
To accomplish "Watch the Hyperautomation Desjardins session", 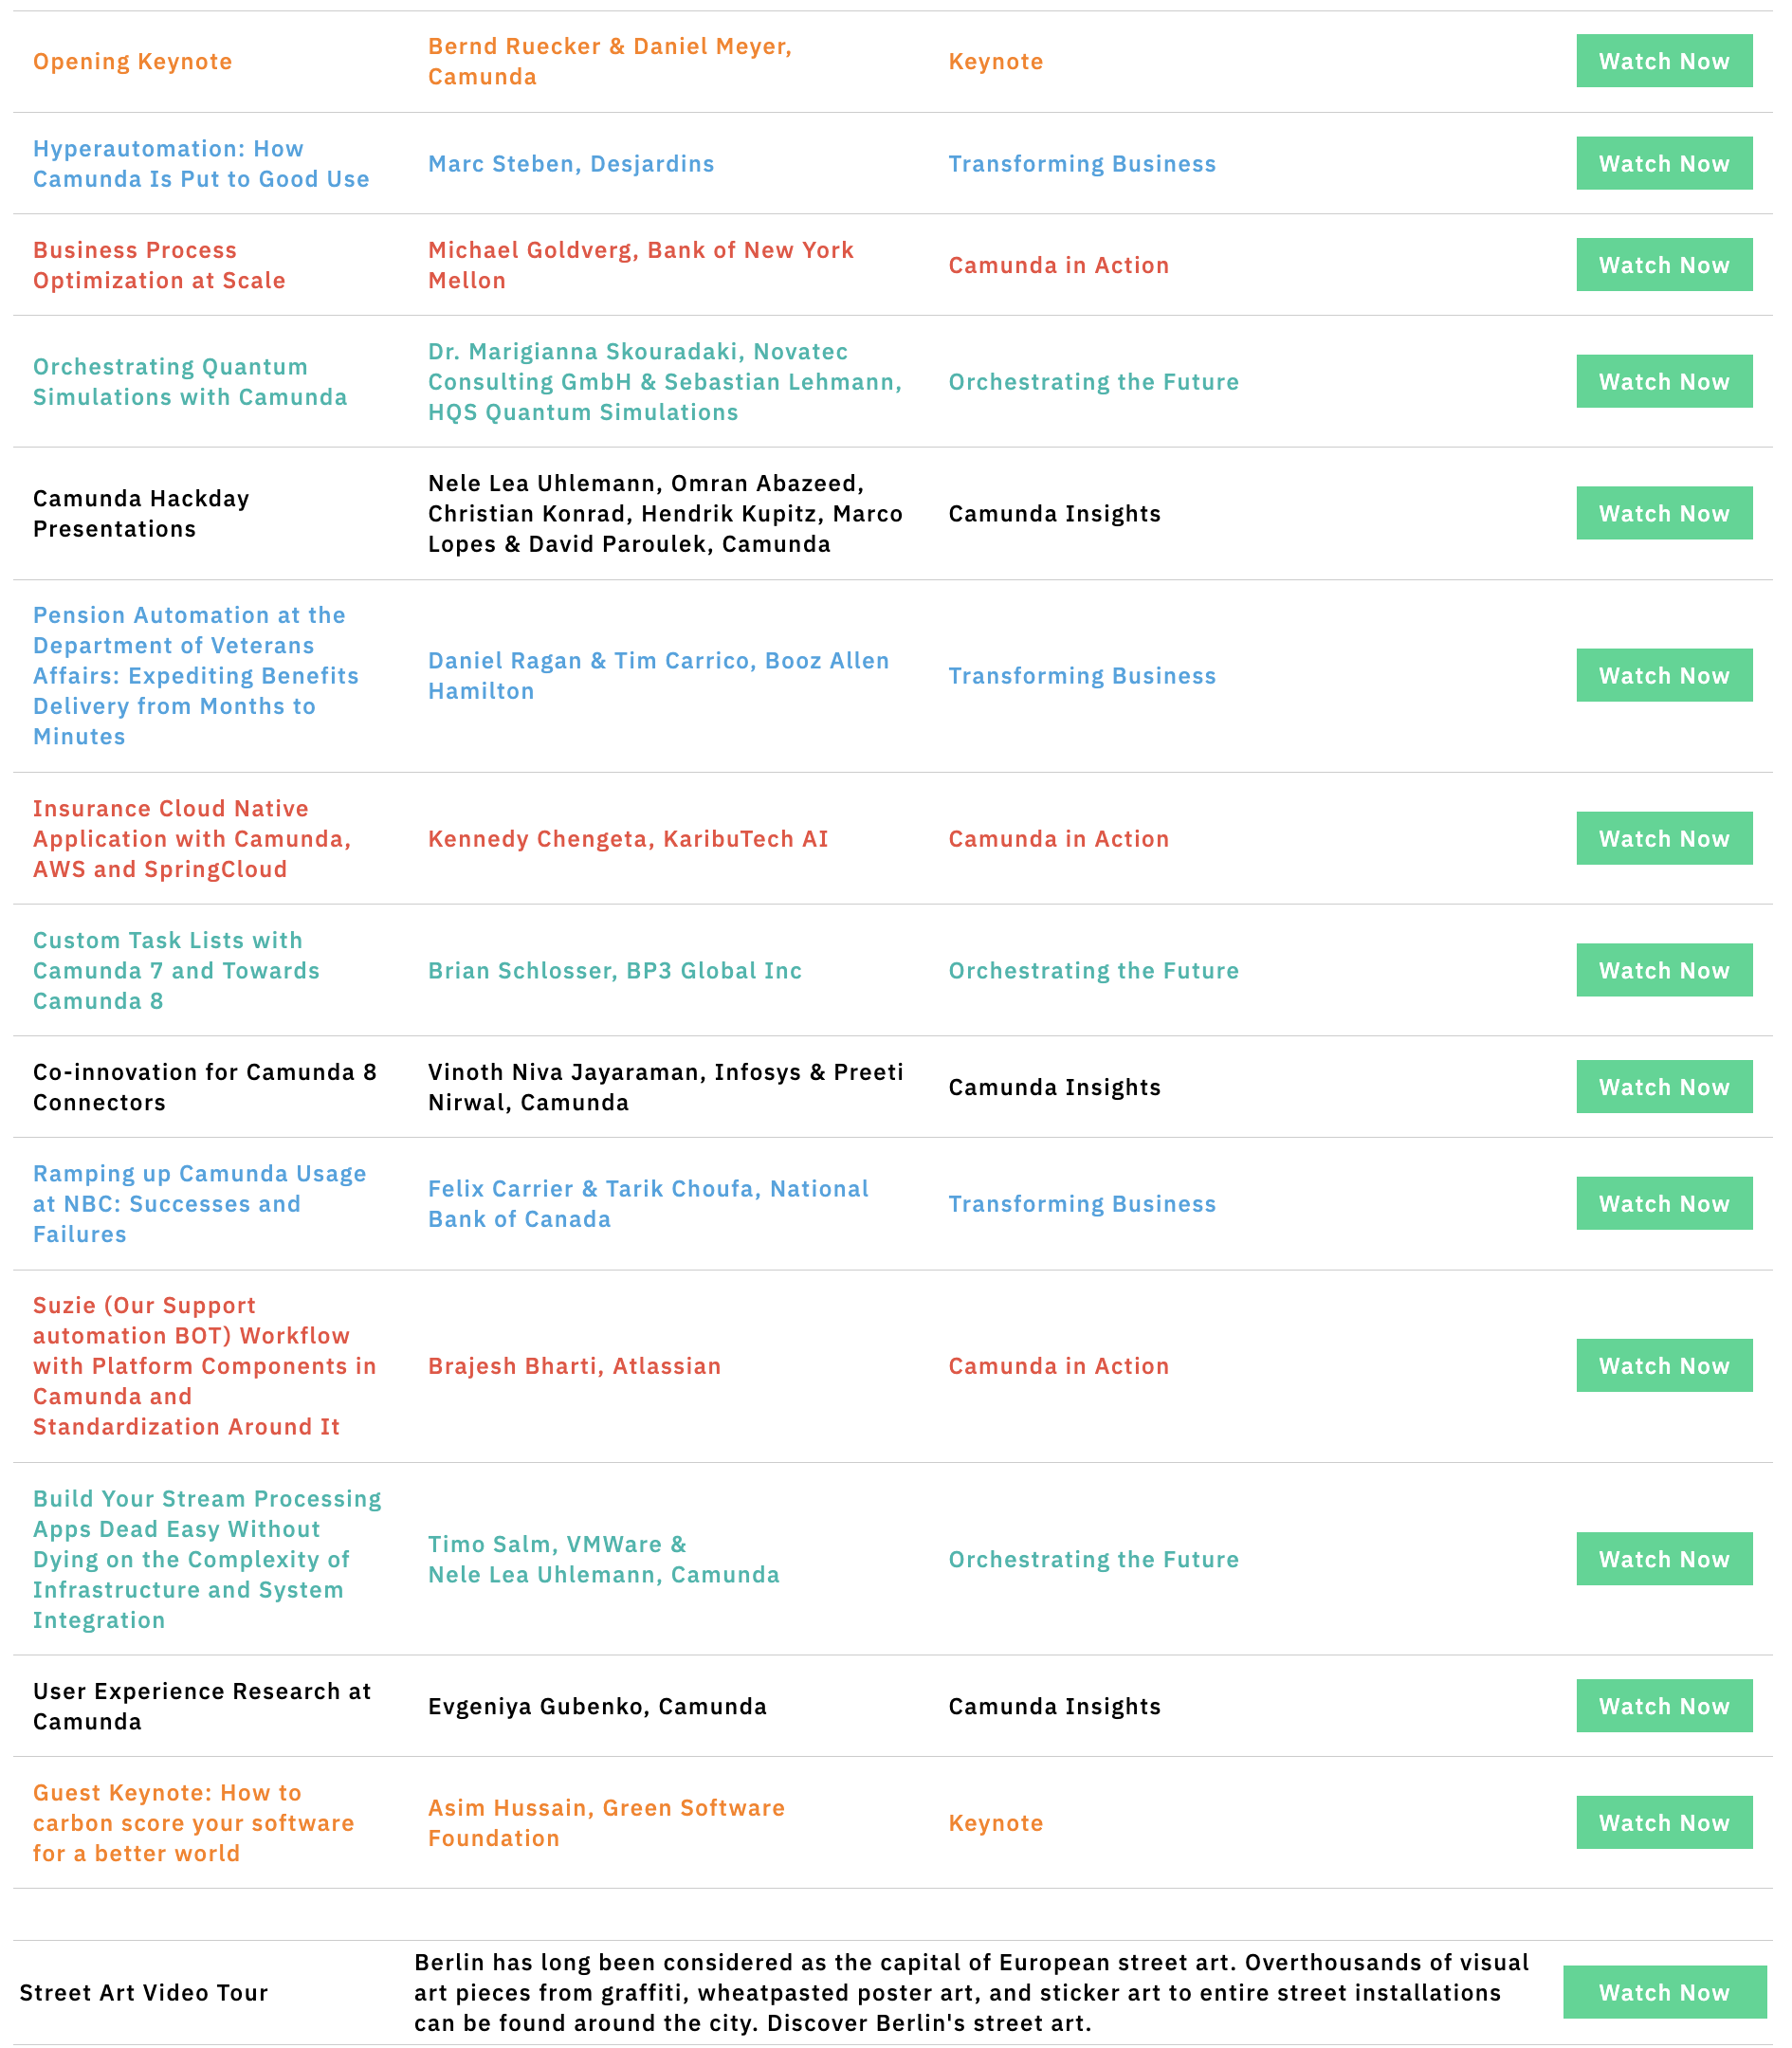I will tap(1664, 163).
